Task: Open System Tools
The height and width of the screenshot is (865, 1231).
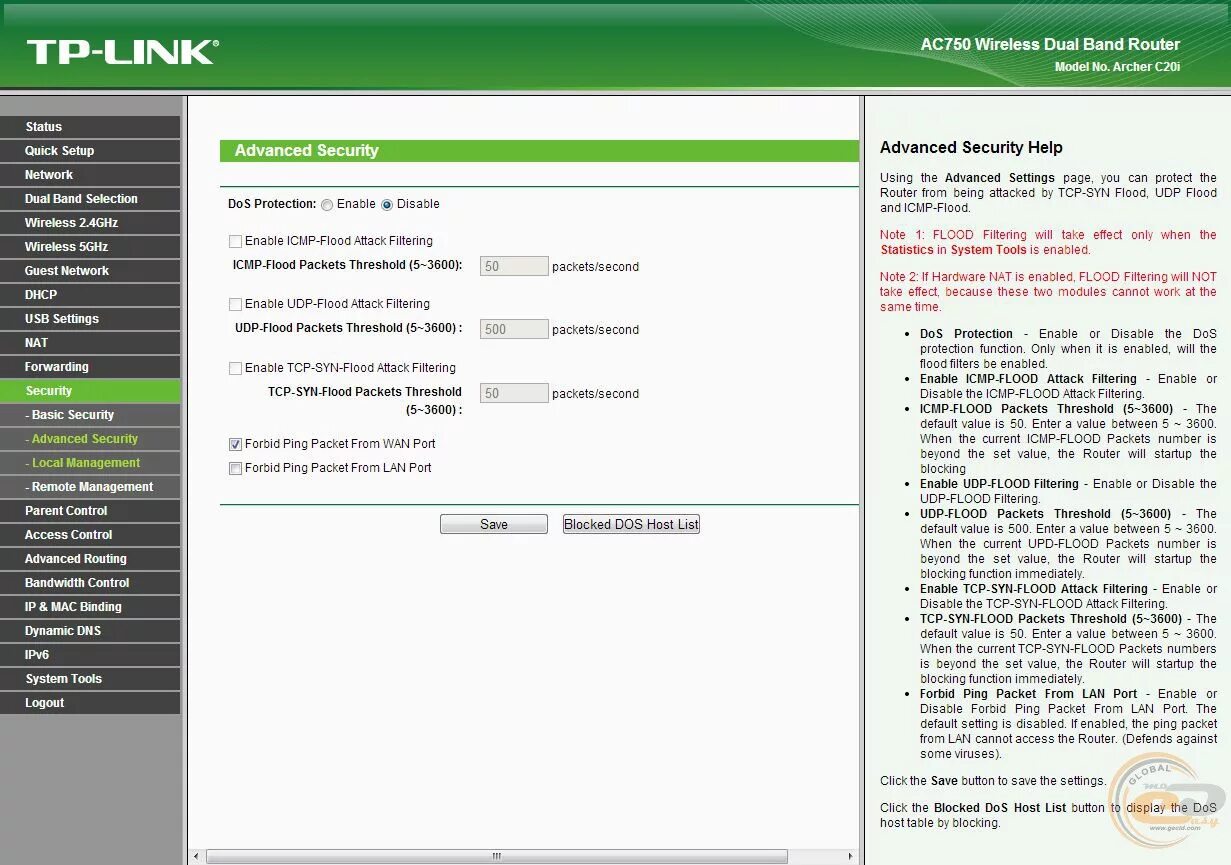Action: coord(90,679)
